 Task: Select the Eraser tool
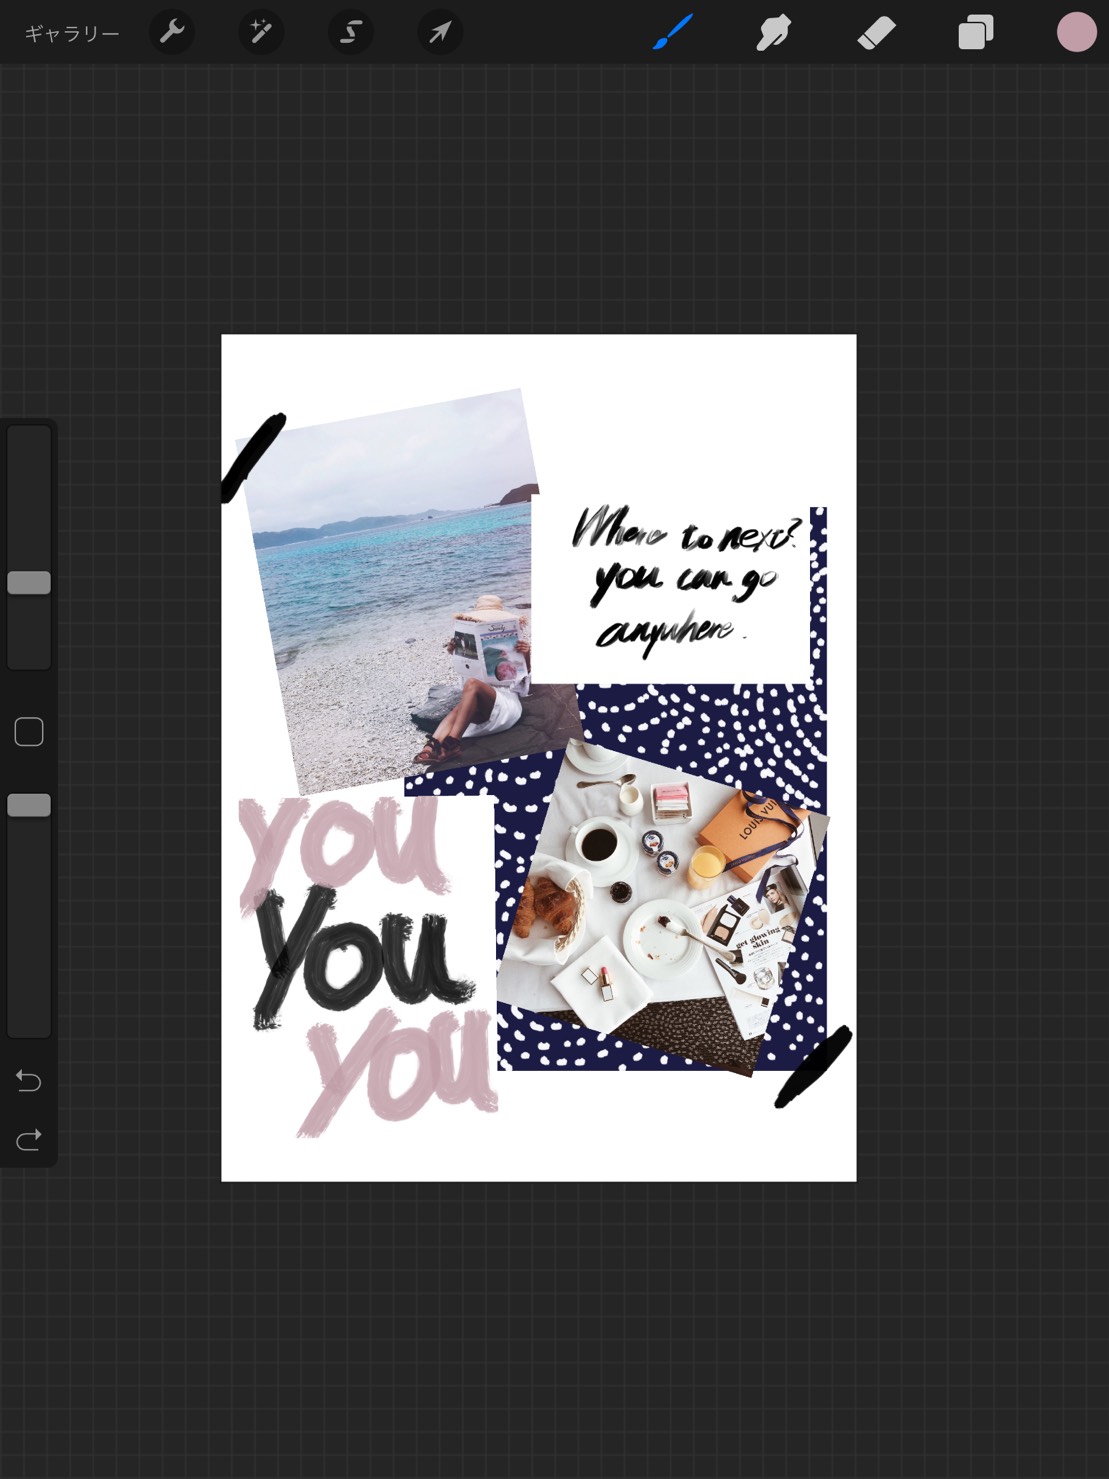click(x=876, y=33)
